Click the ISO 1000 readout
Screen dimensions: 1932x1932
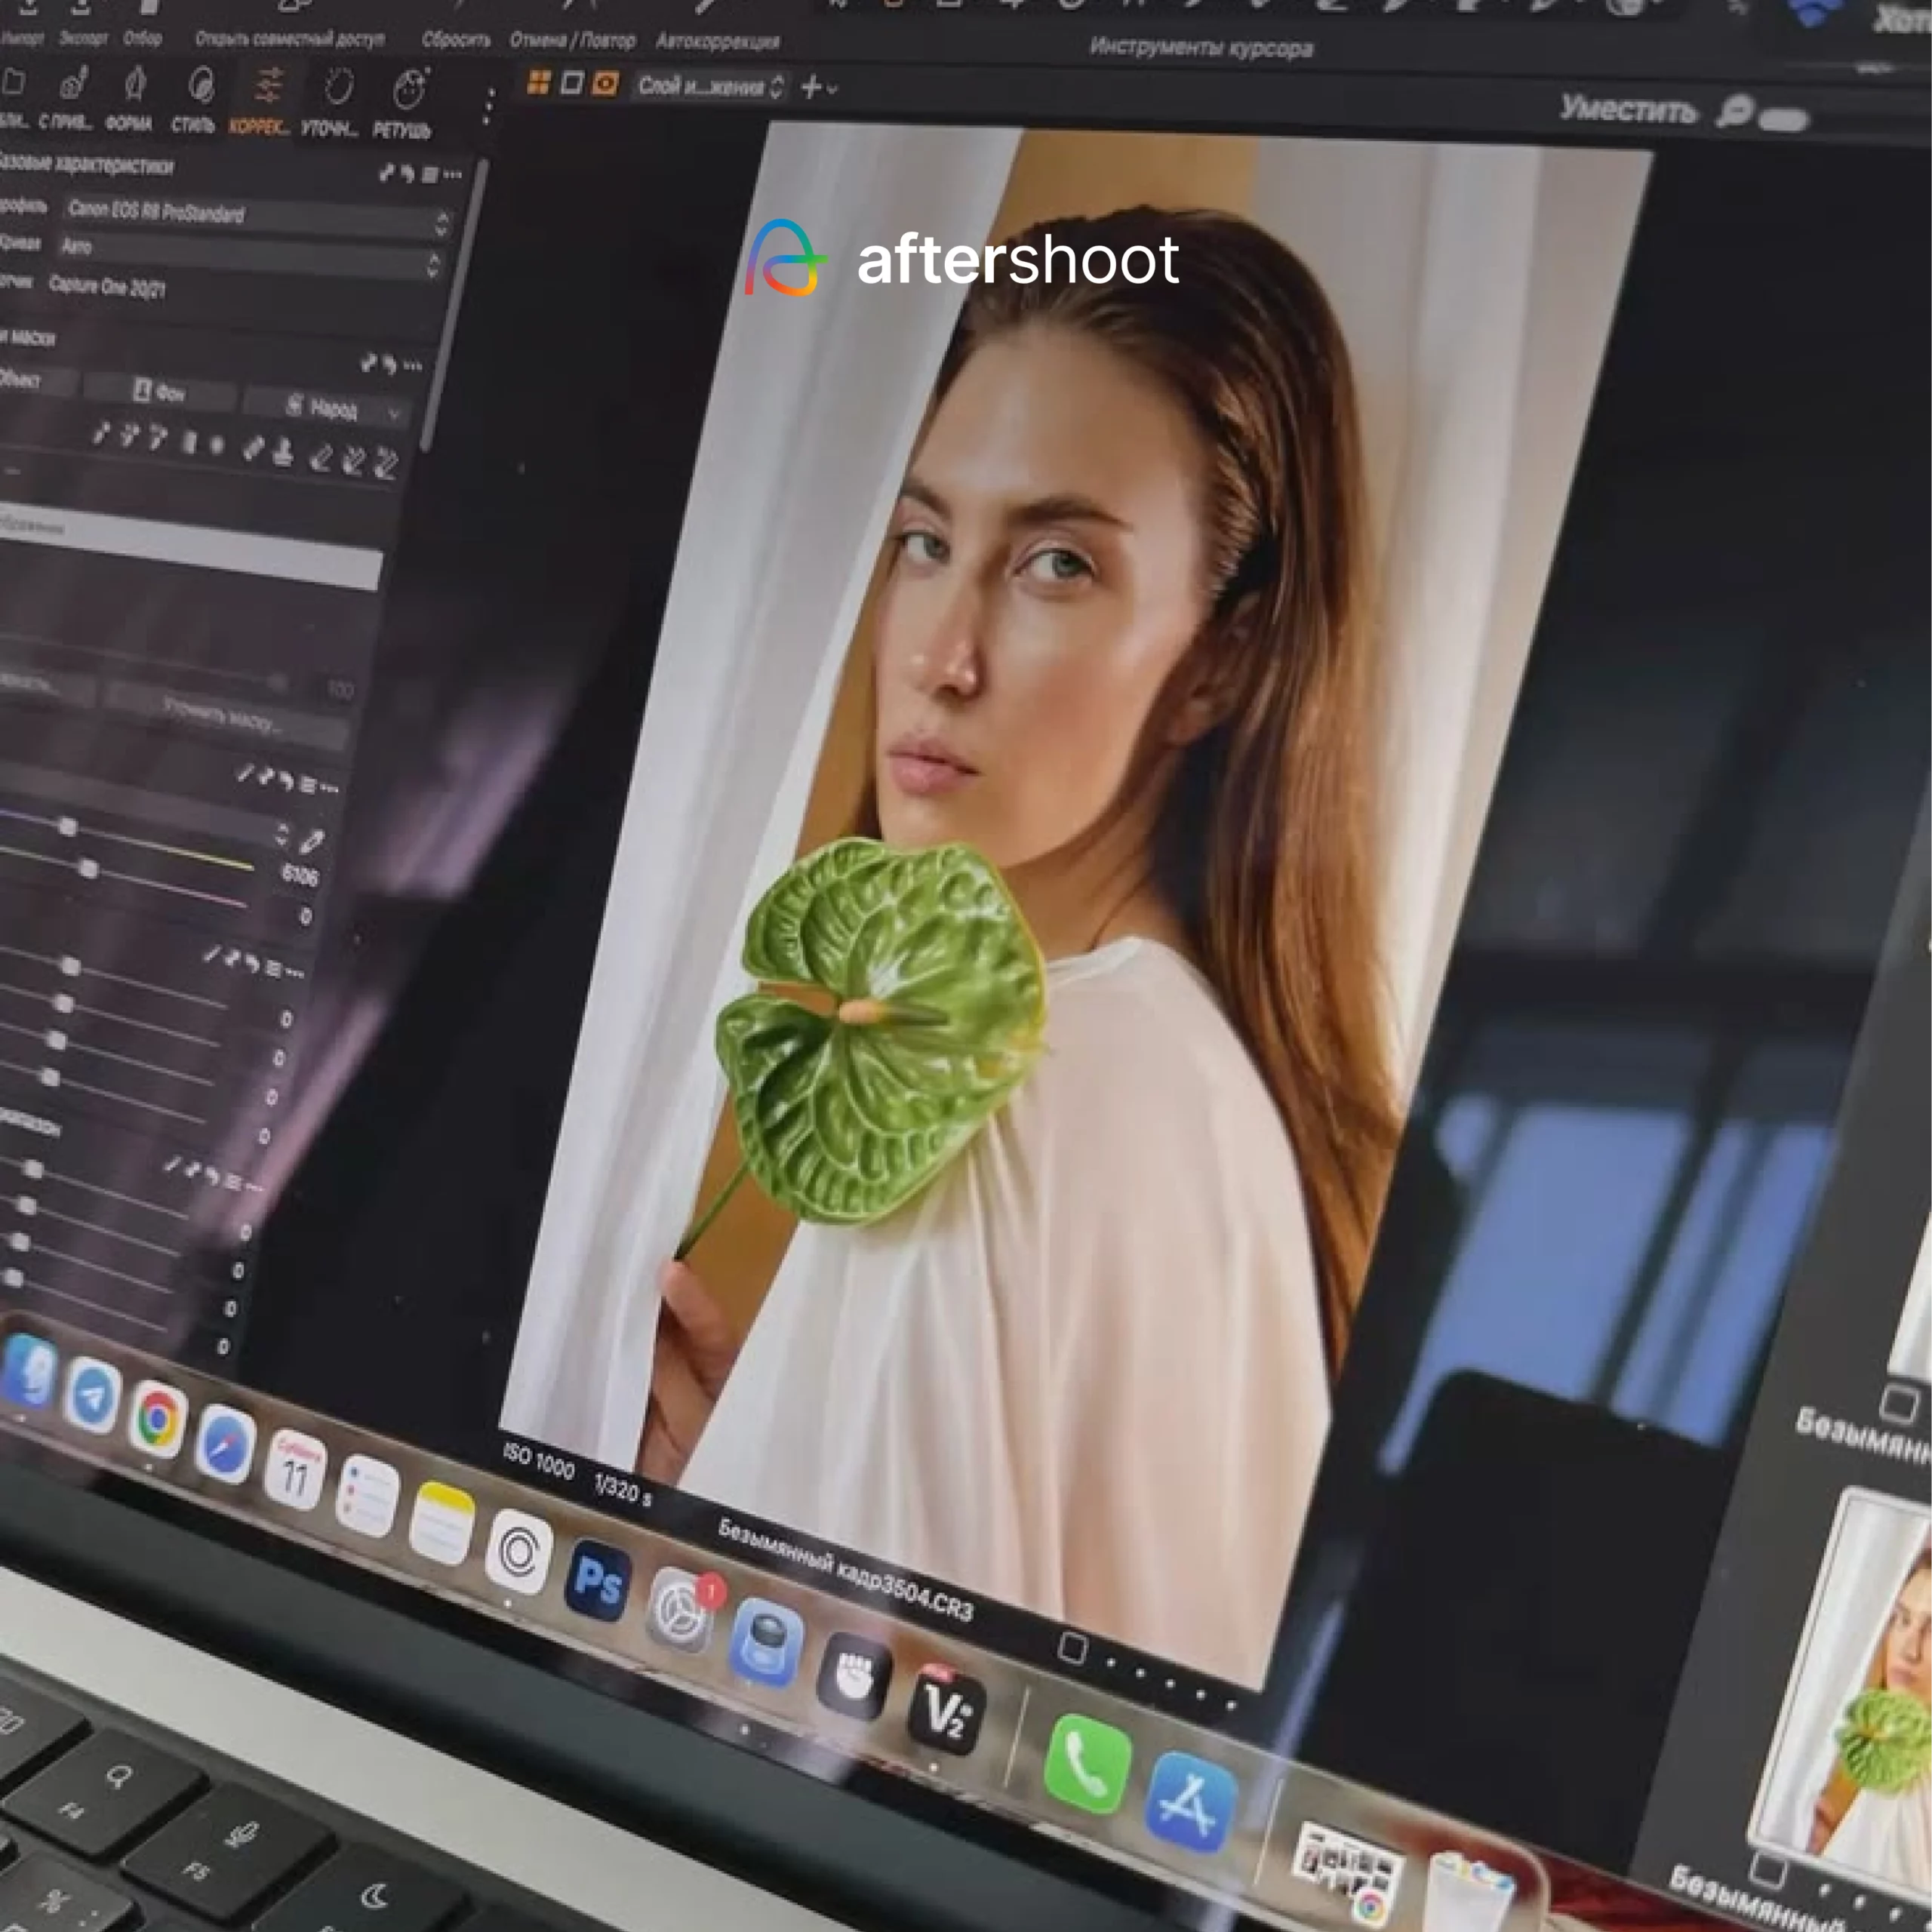(539, 1462)
